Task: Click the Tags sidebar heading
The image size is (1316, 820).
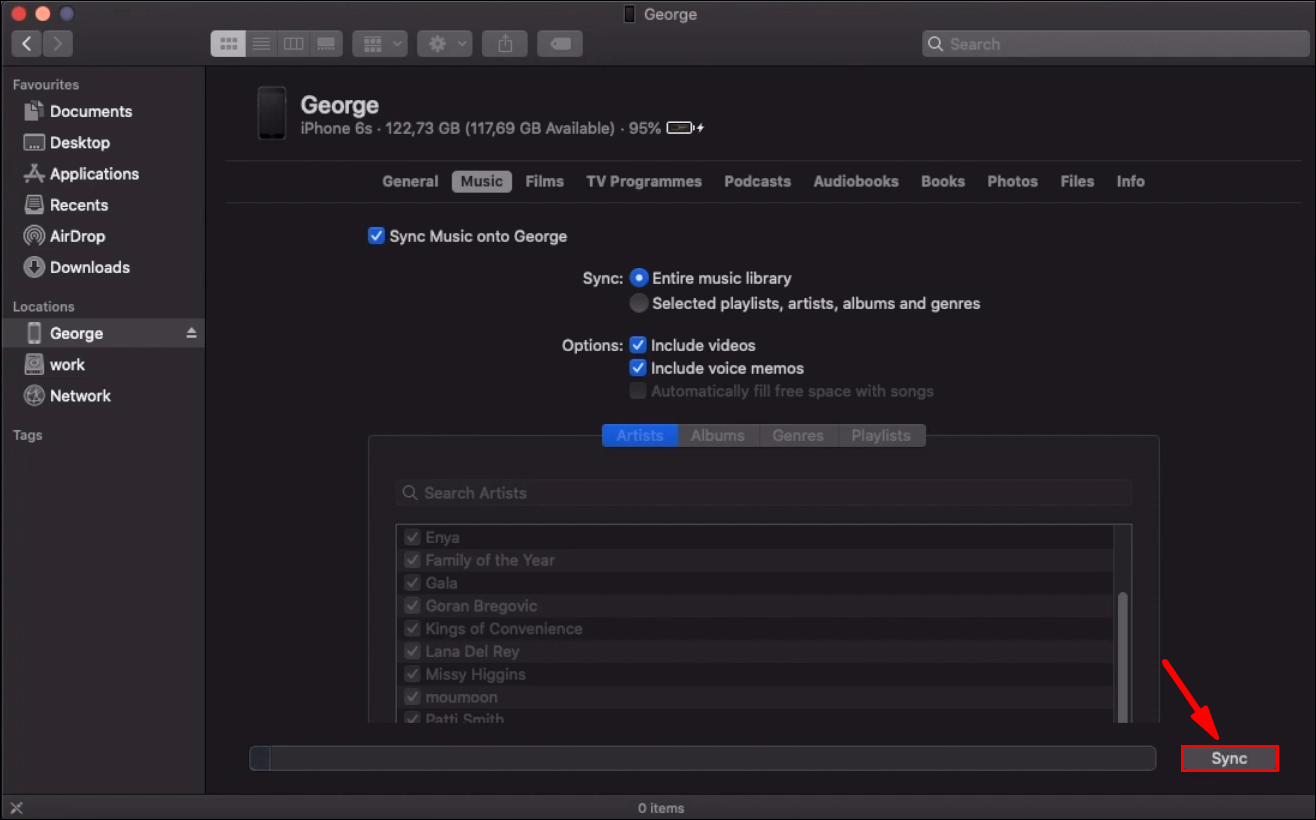Action: tap(28, 435)
